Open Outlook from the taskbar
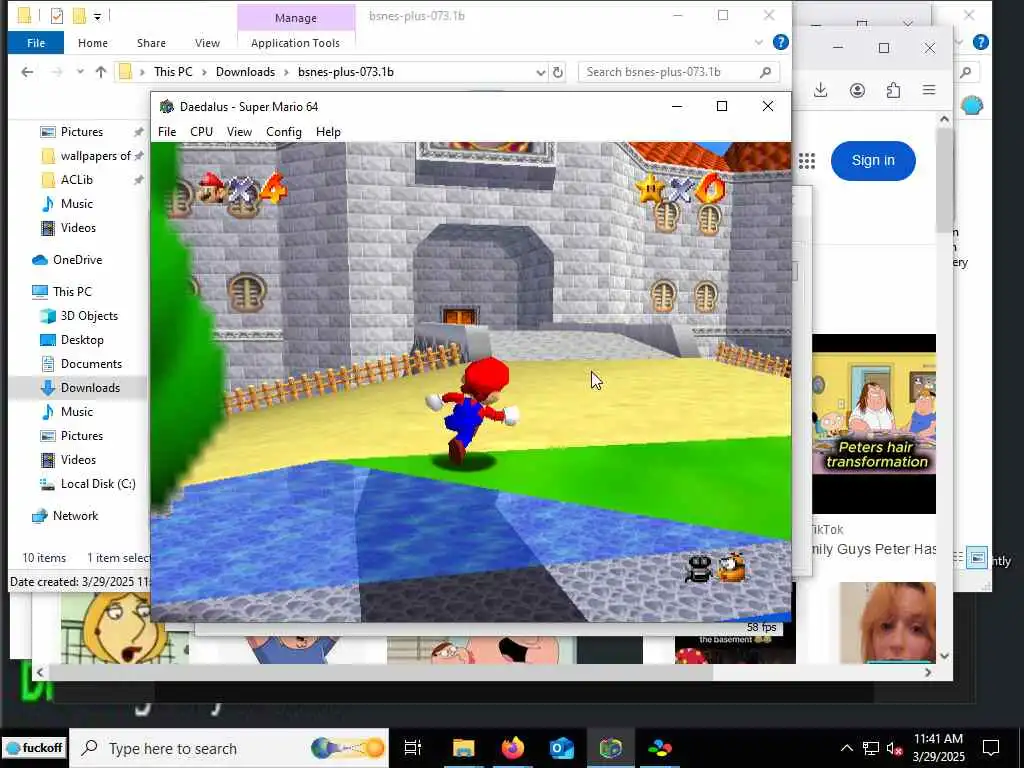This screenshot has width=1024, height=768. [562, 748]
